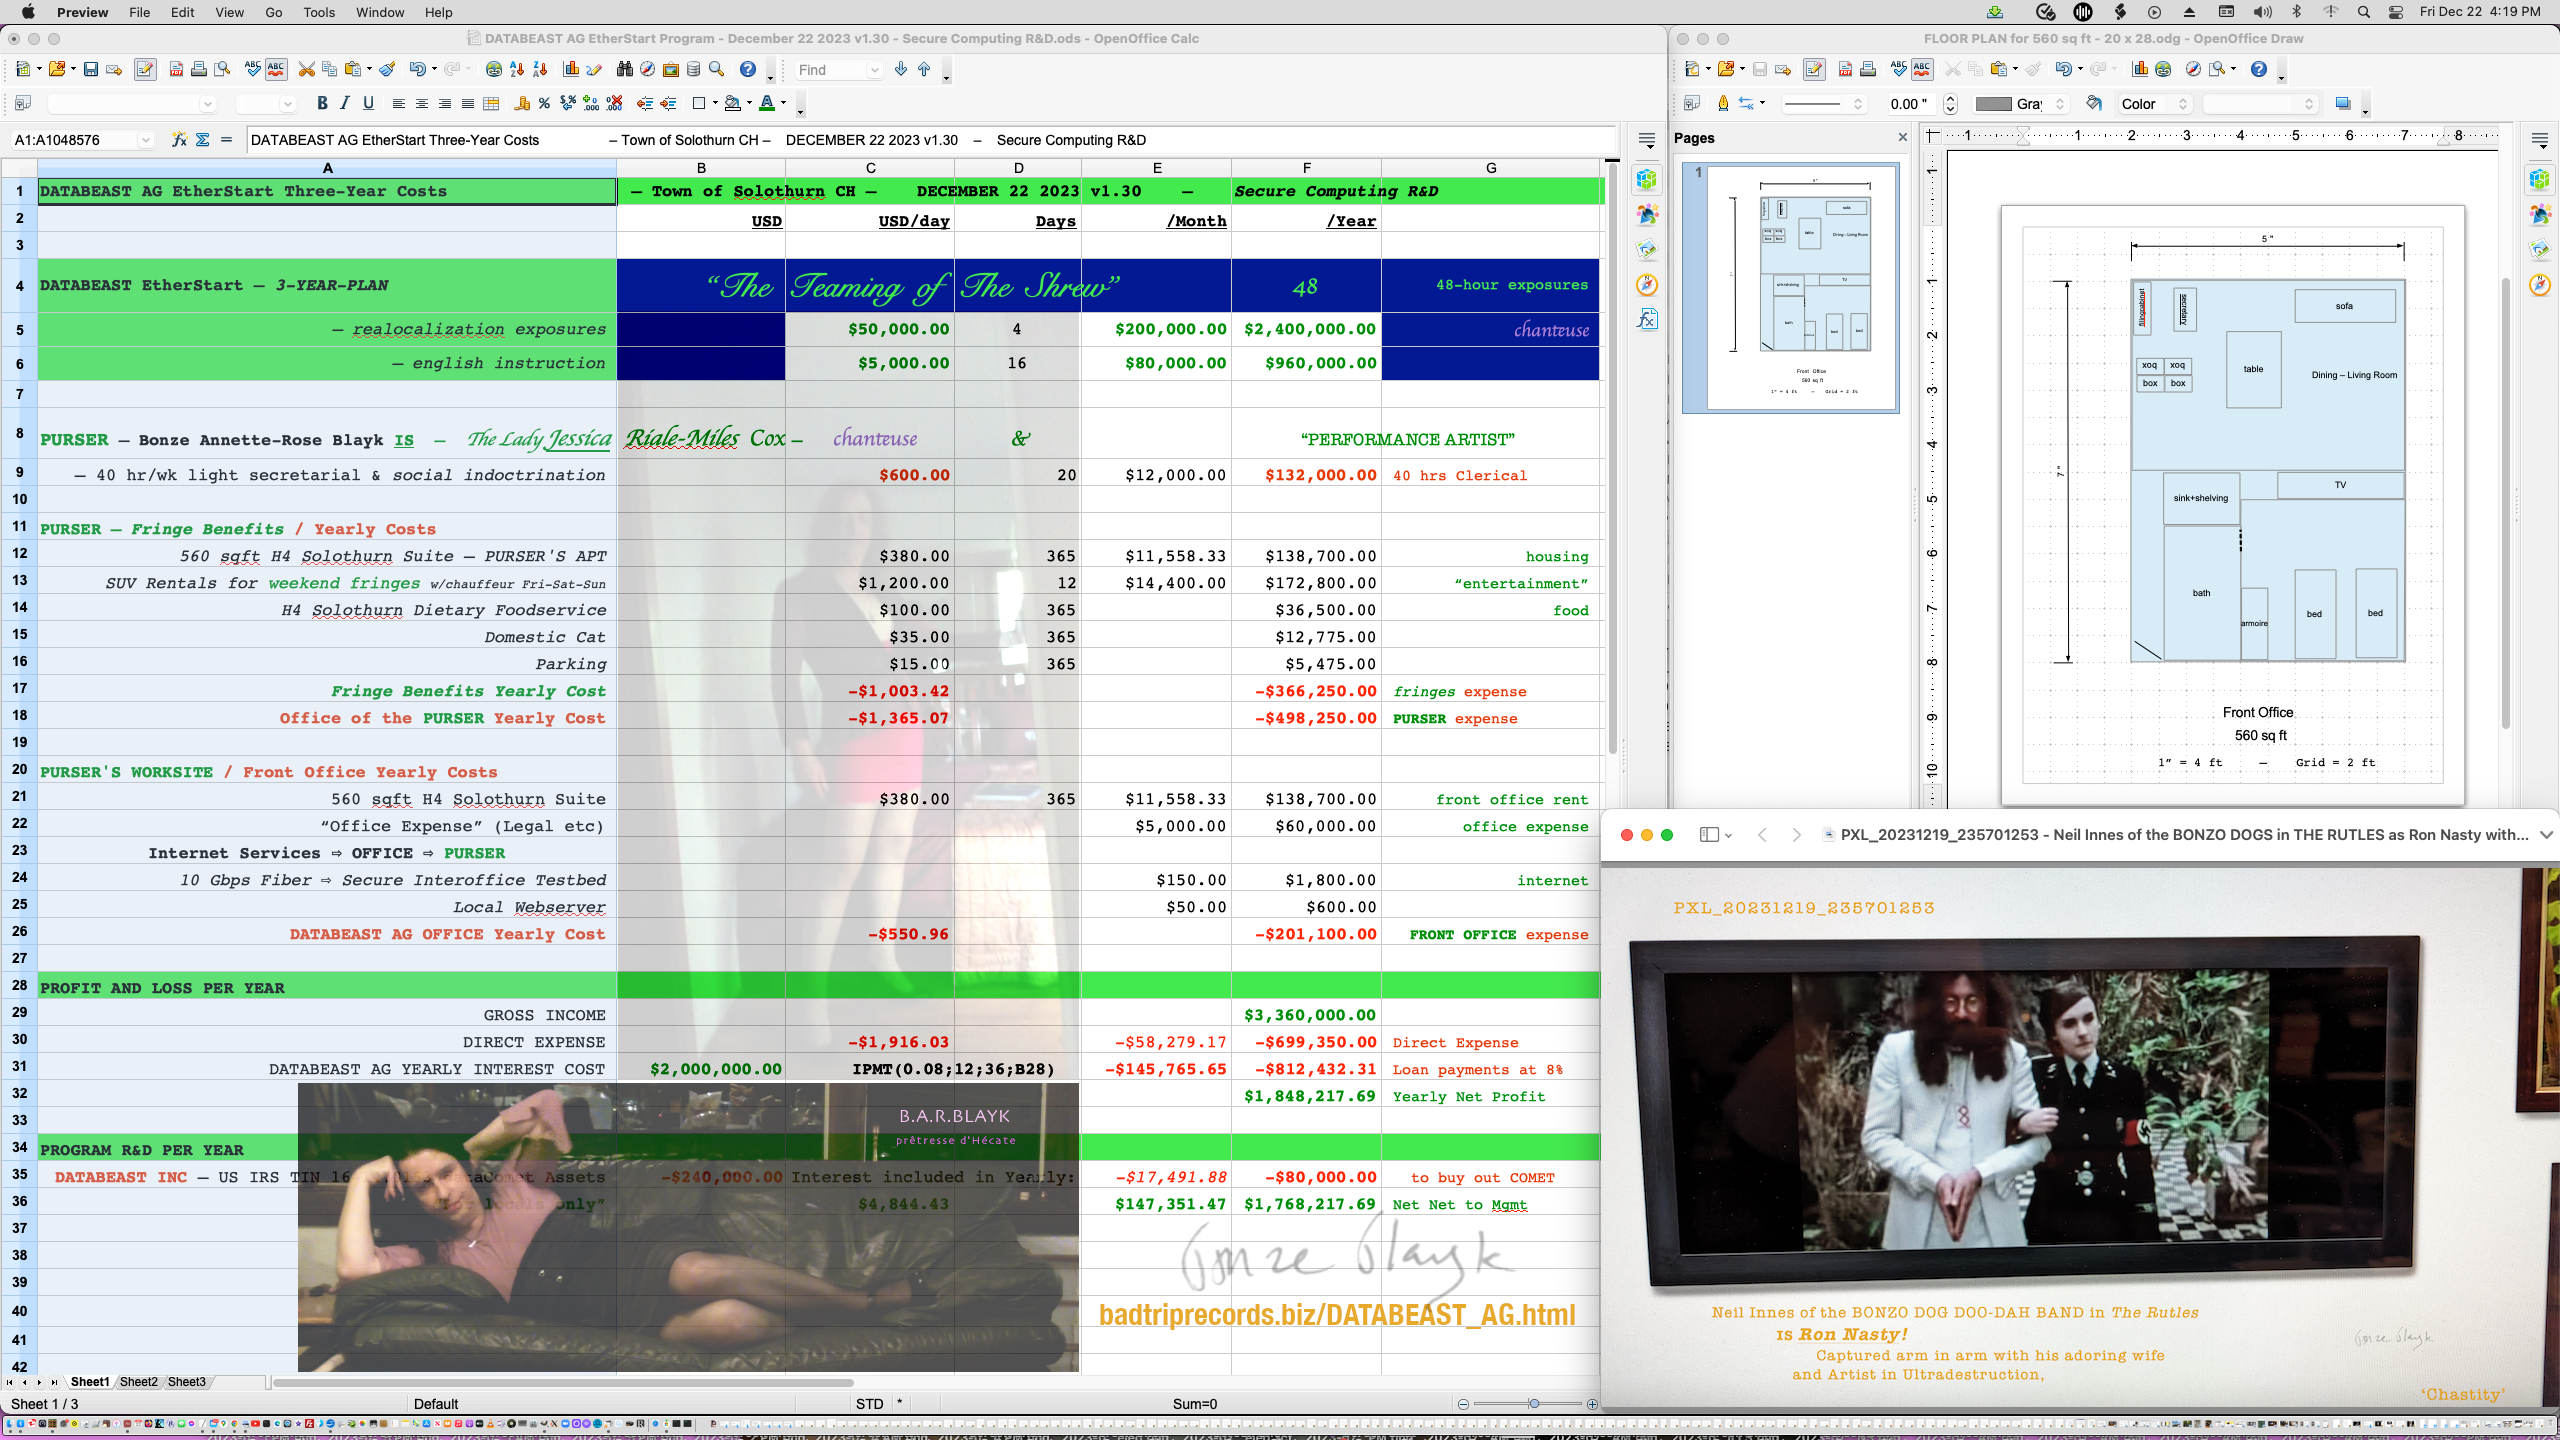
Task: Open Find & Replace binoculars in Calc
Action: point(625,69)
